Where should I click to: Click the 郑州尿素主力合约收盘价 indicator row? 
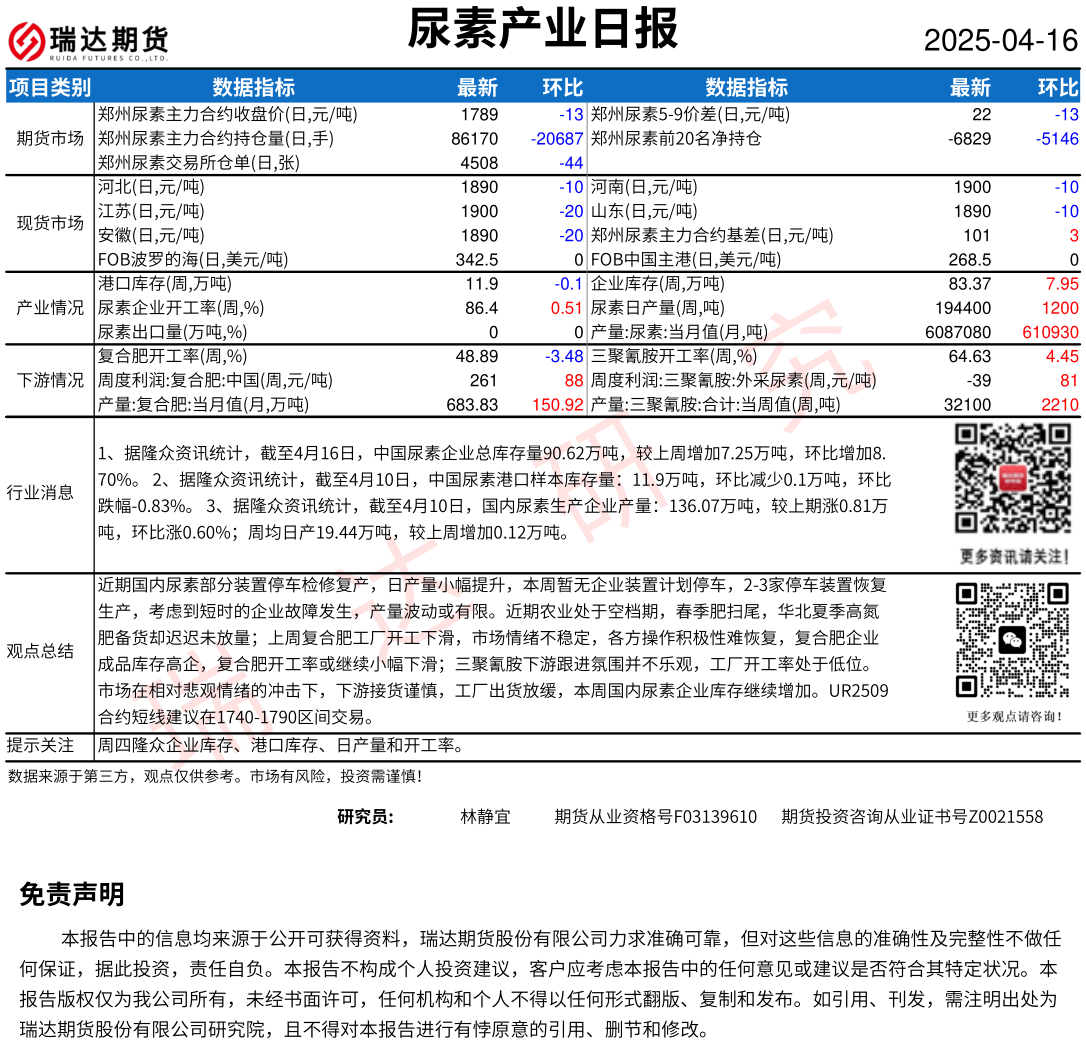(x=227, y=114)
